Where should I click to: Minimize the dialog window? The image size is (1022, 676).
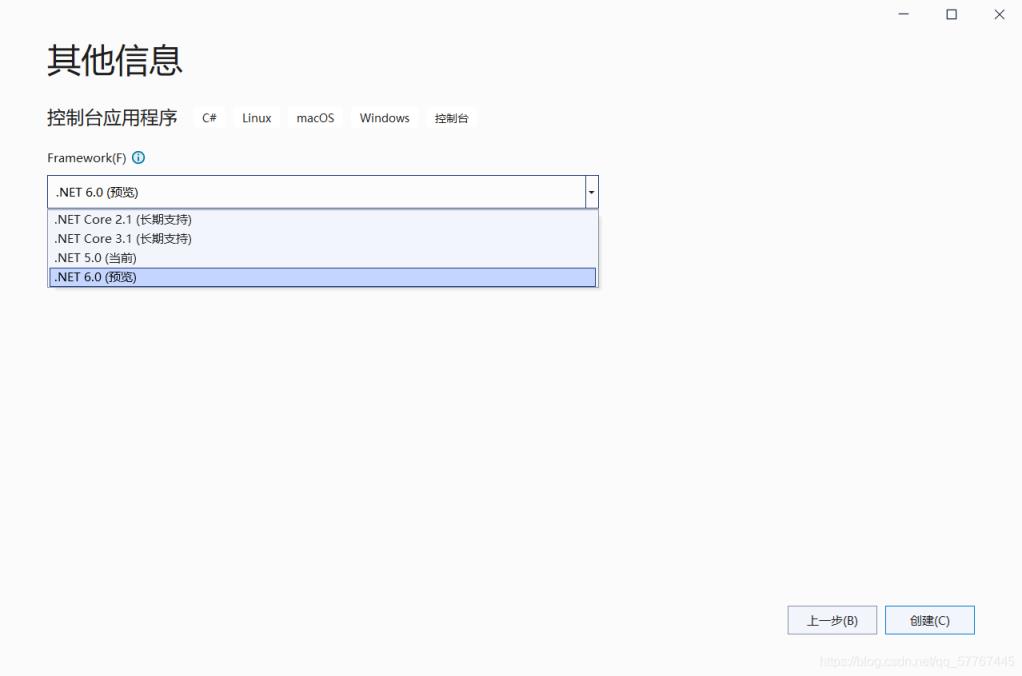903,14
